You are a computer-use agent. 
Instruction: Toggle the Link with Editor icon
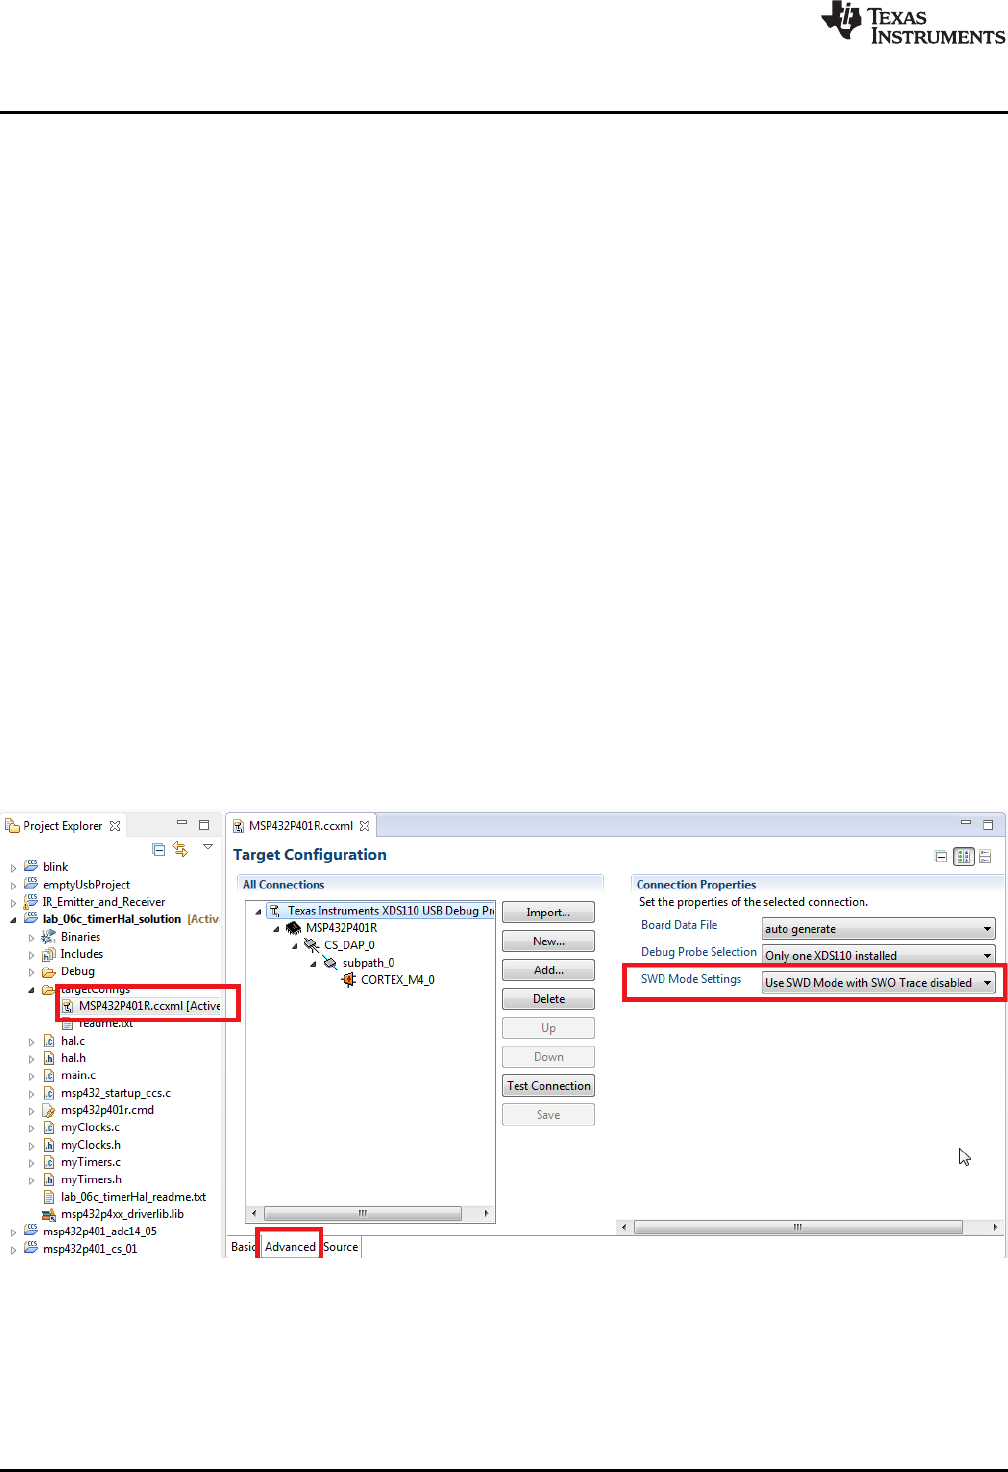click(x=181, y=849)
